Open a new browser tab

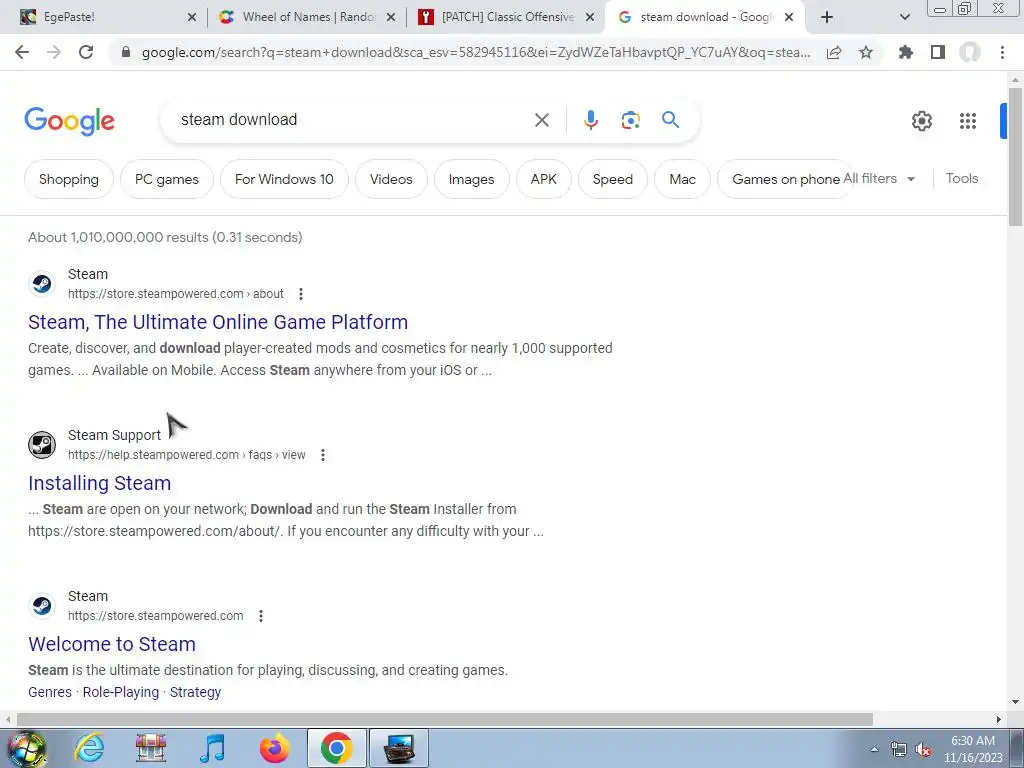tap(827, 18)
